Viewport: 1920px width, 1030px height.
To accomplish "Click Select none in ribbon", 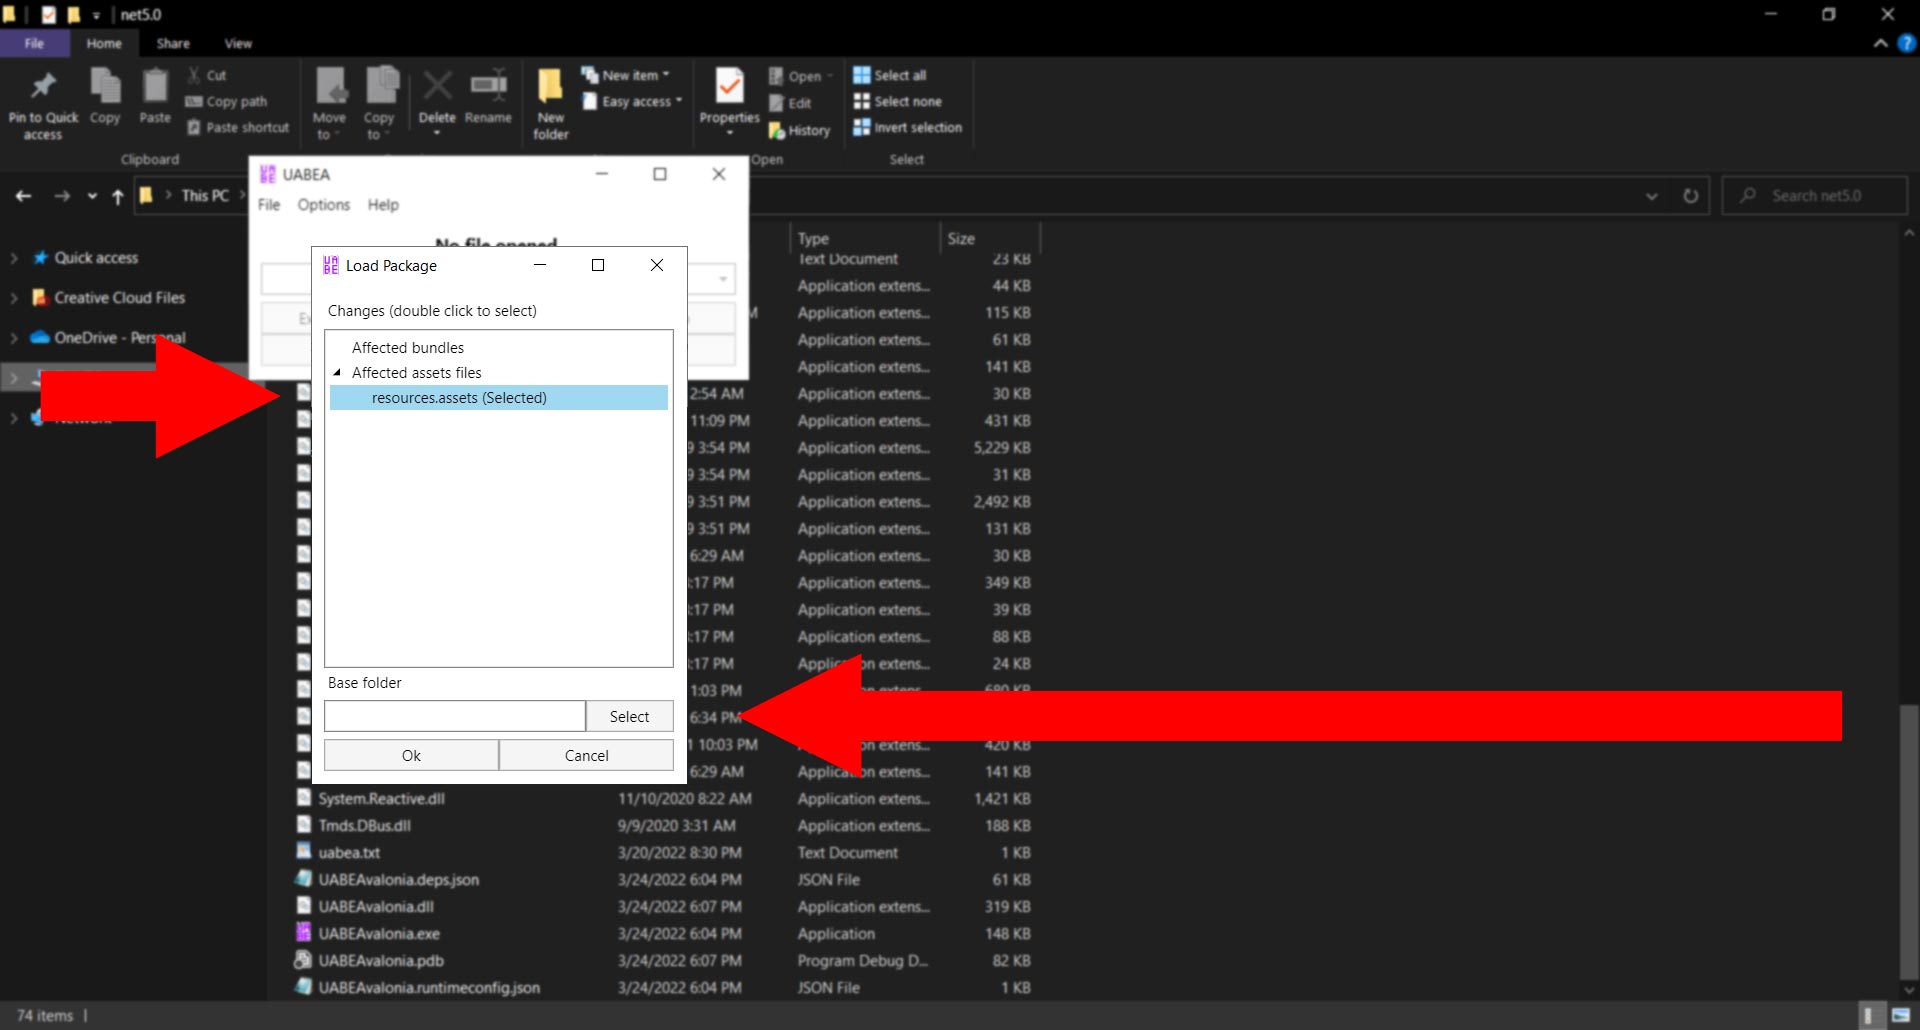I will point(897,101).
